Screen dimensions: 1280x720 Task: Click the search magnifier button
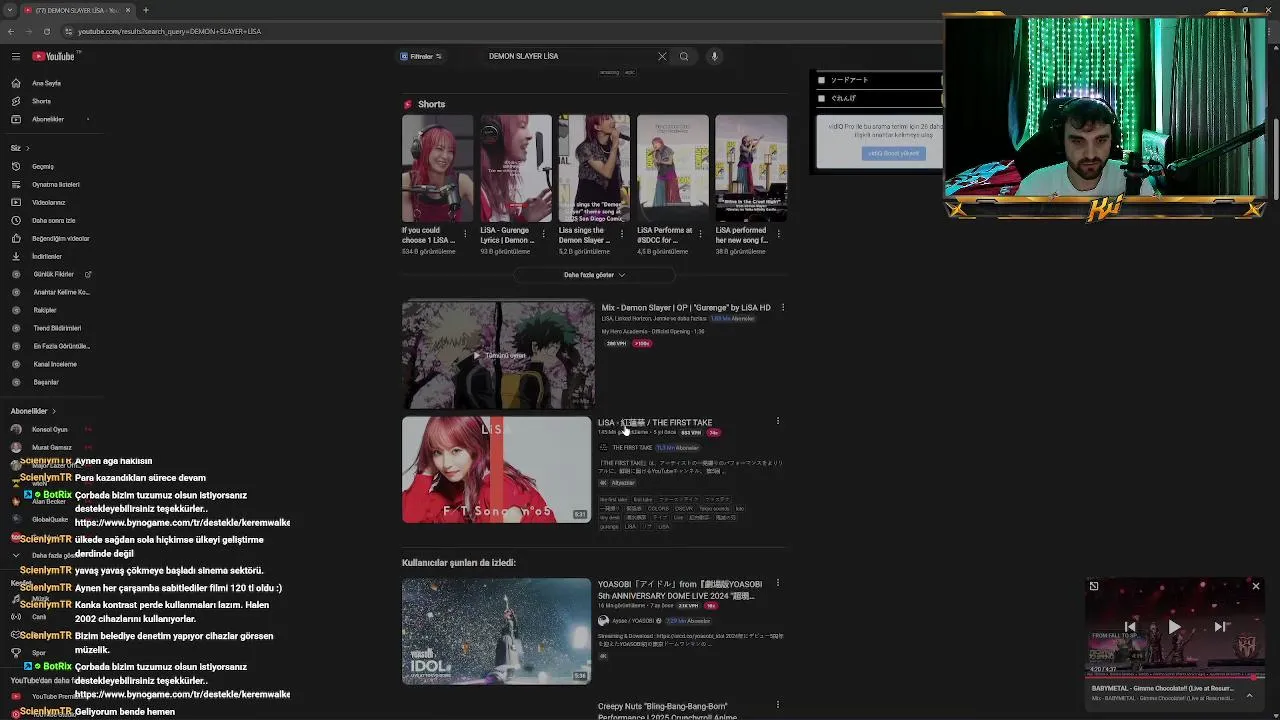coord(684,56)
